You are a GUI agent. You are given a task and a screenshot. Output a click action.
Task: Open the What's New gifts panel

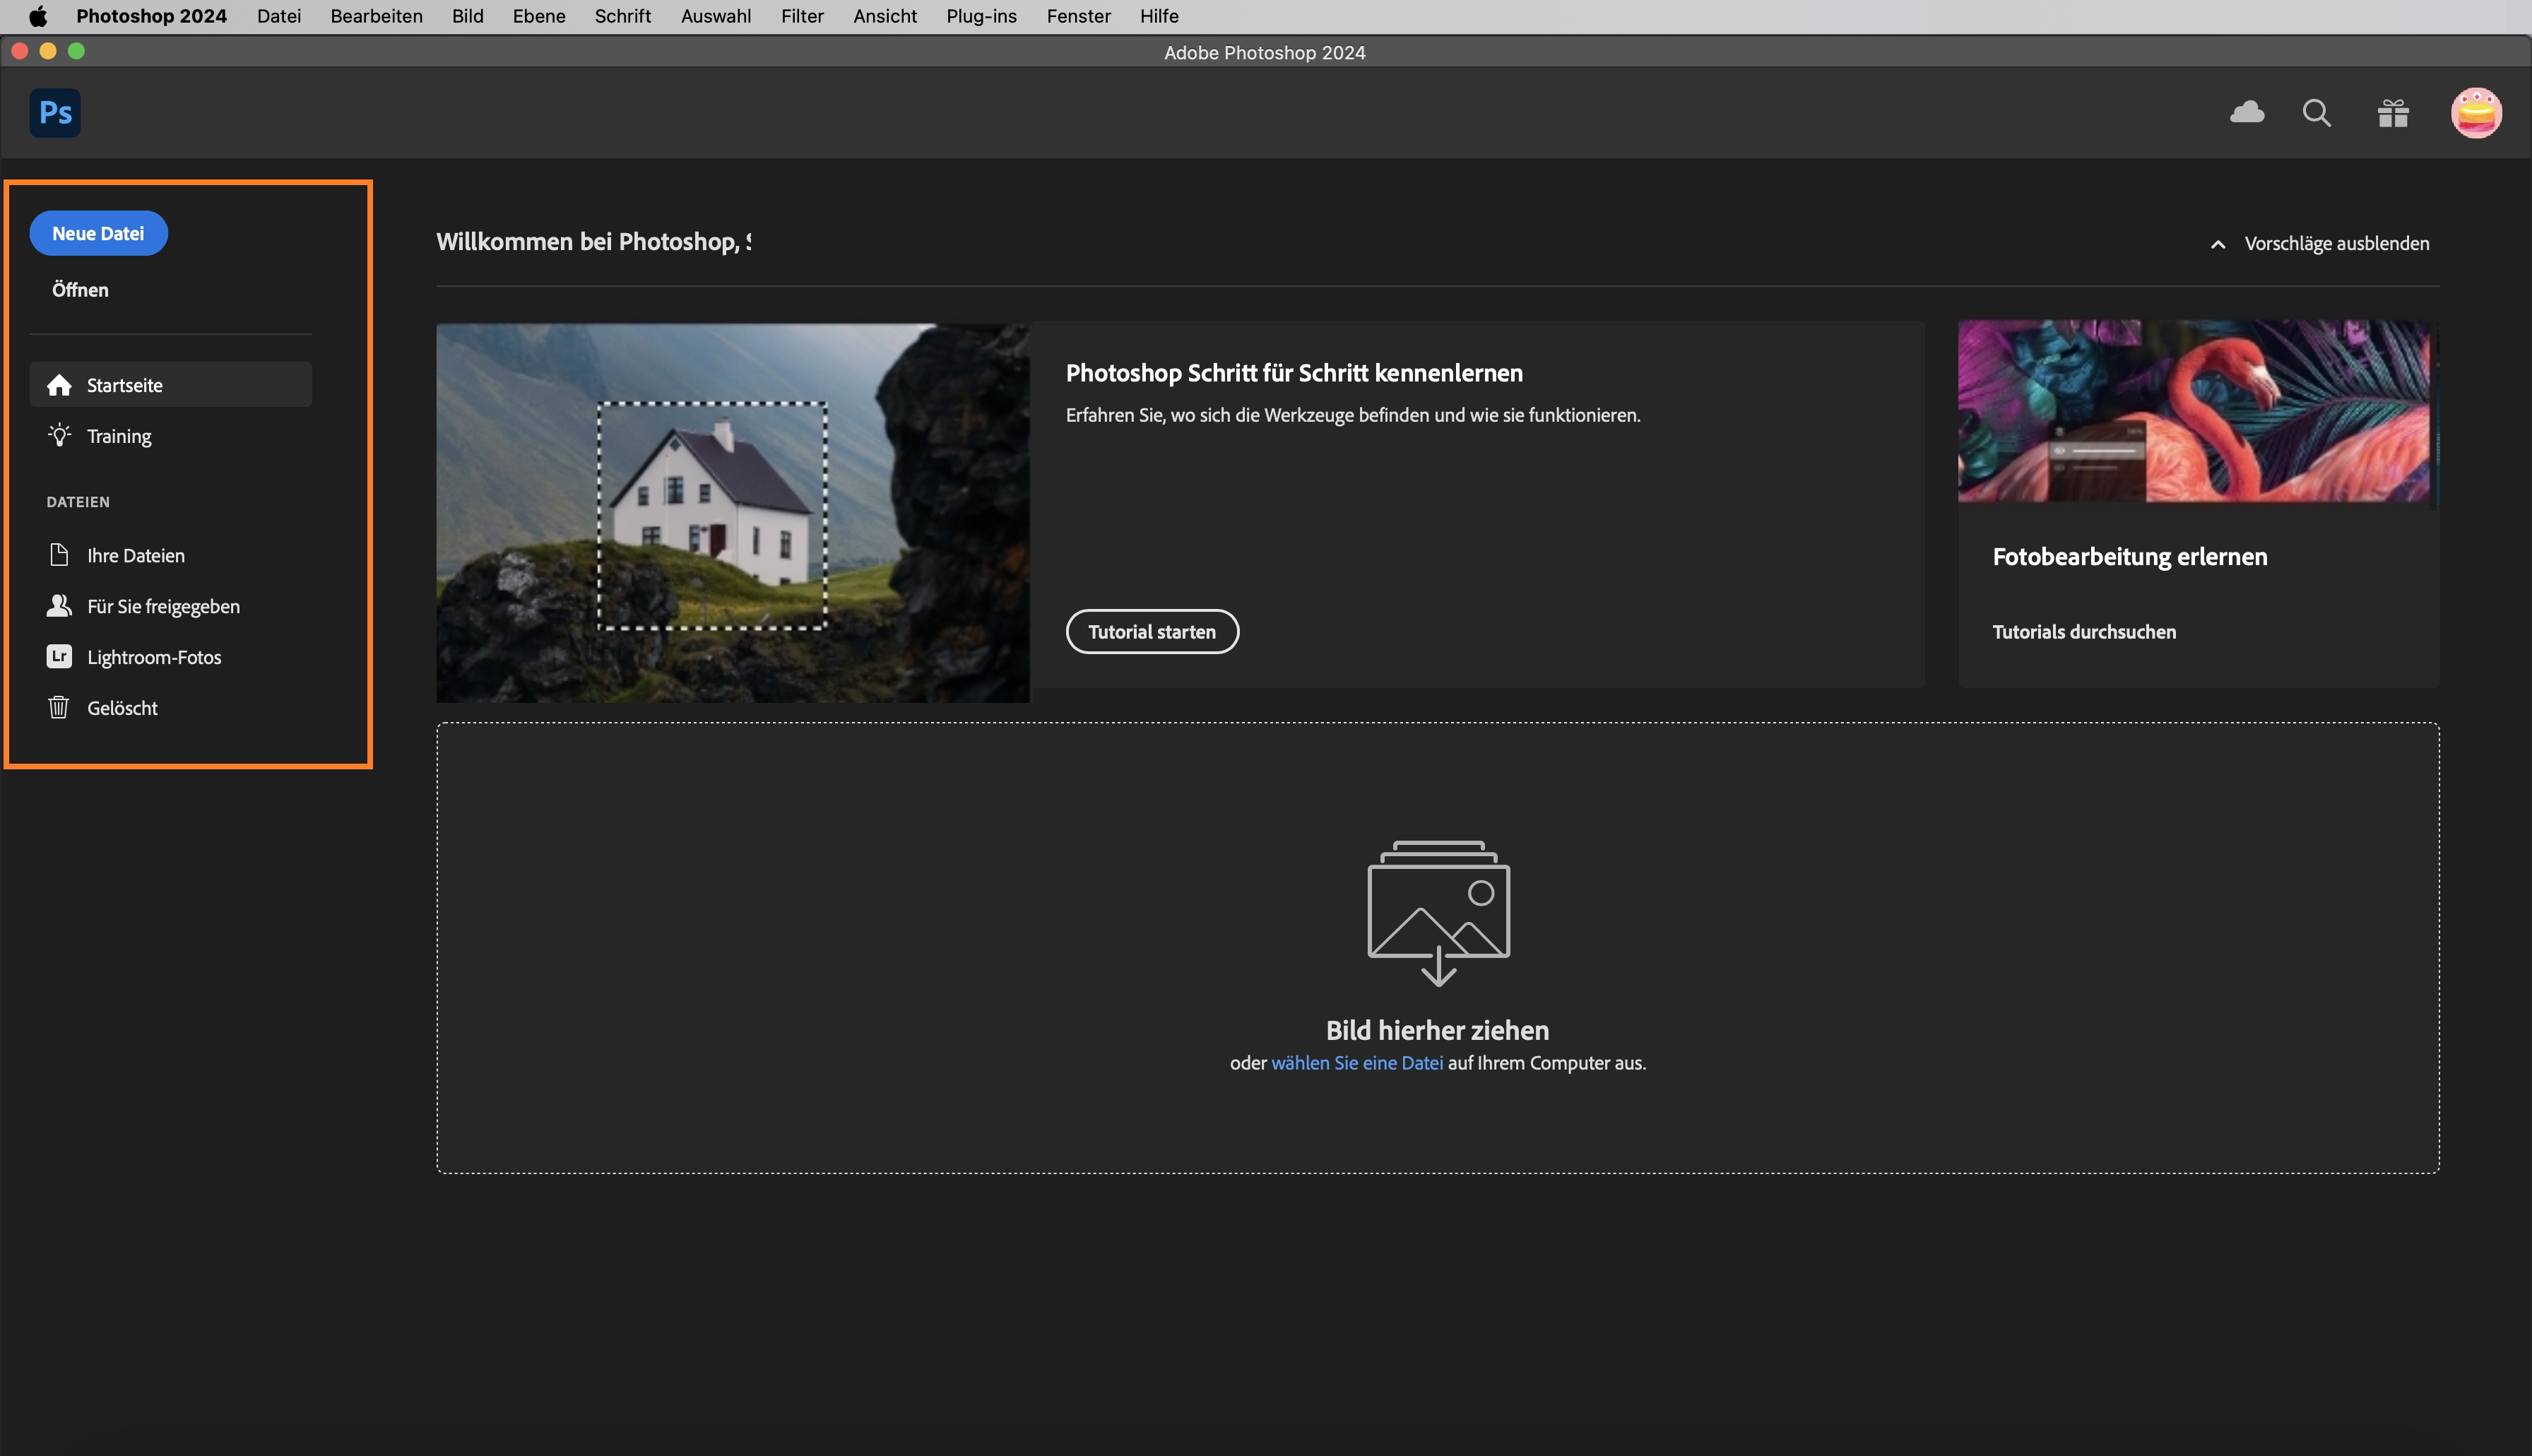coord(2392,112)
